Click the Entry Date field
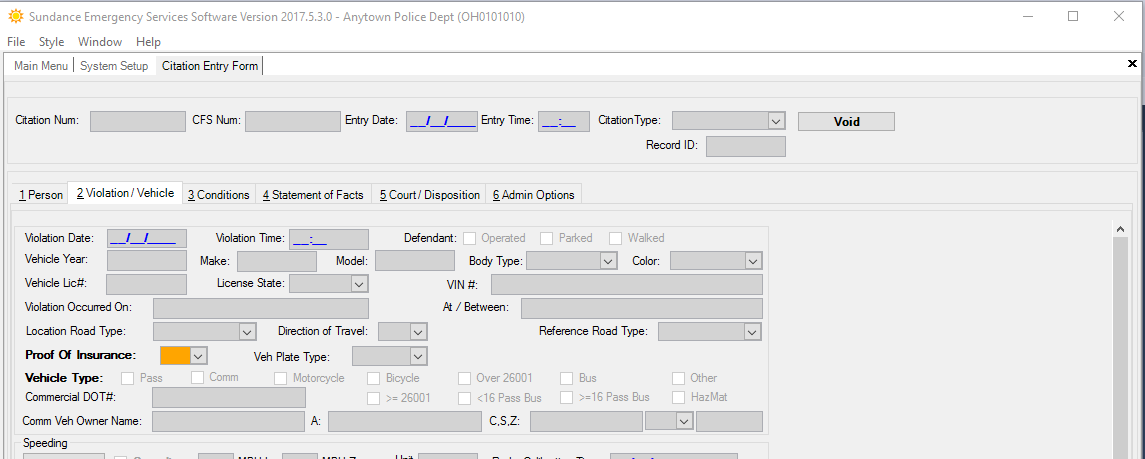The width and height of the screenshot is (1145, 459). pos(442,121)
